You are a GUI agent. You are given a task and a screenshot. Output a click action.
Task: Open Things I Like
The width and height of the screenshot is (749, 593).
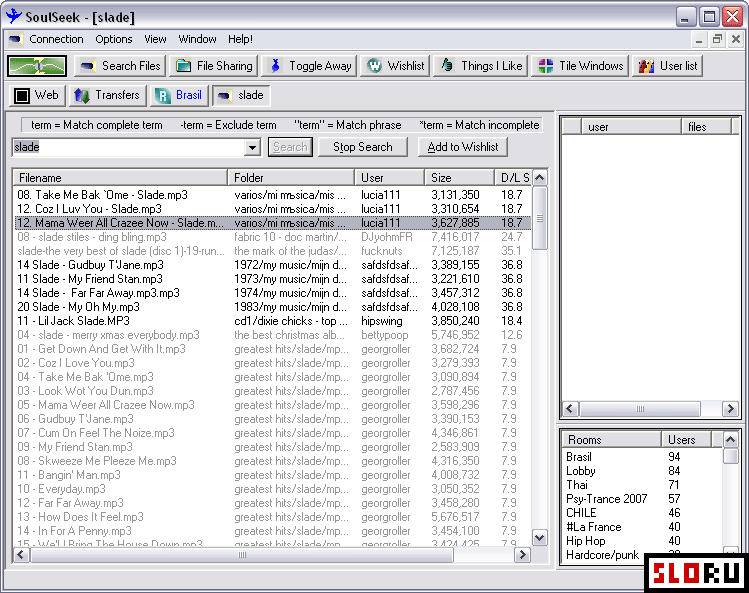tap(482, 66)
